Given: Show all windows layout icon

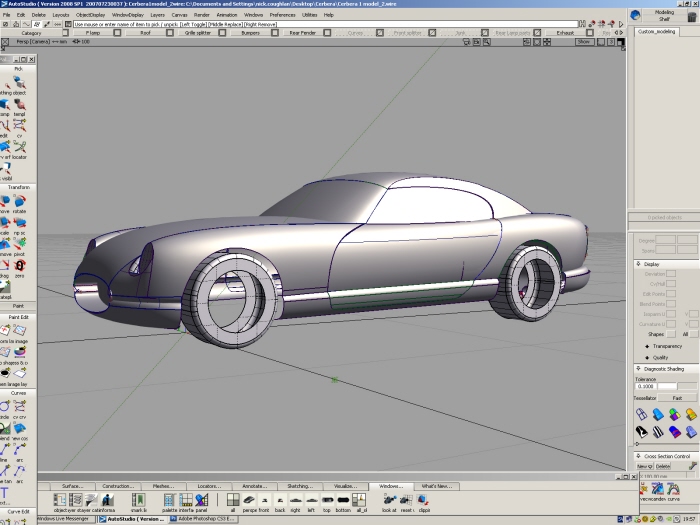Looking at the screenshot, I should pos(232,499).
